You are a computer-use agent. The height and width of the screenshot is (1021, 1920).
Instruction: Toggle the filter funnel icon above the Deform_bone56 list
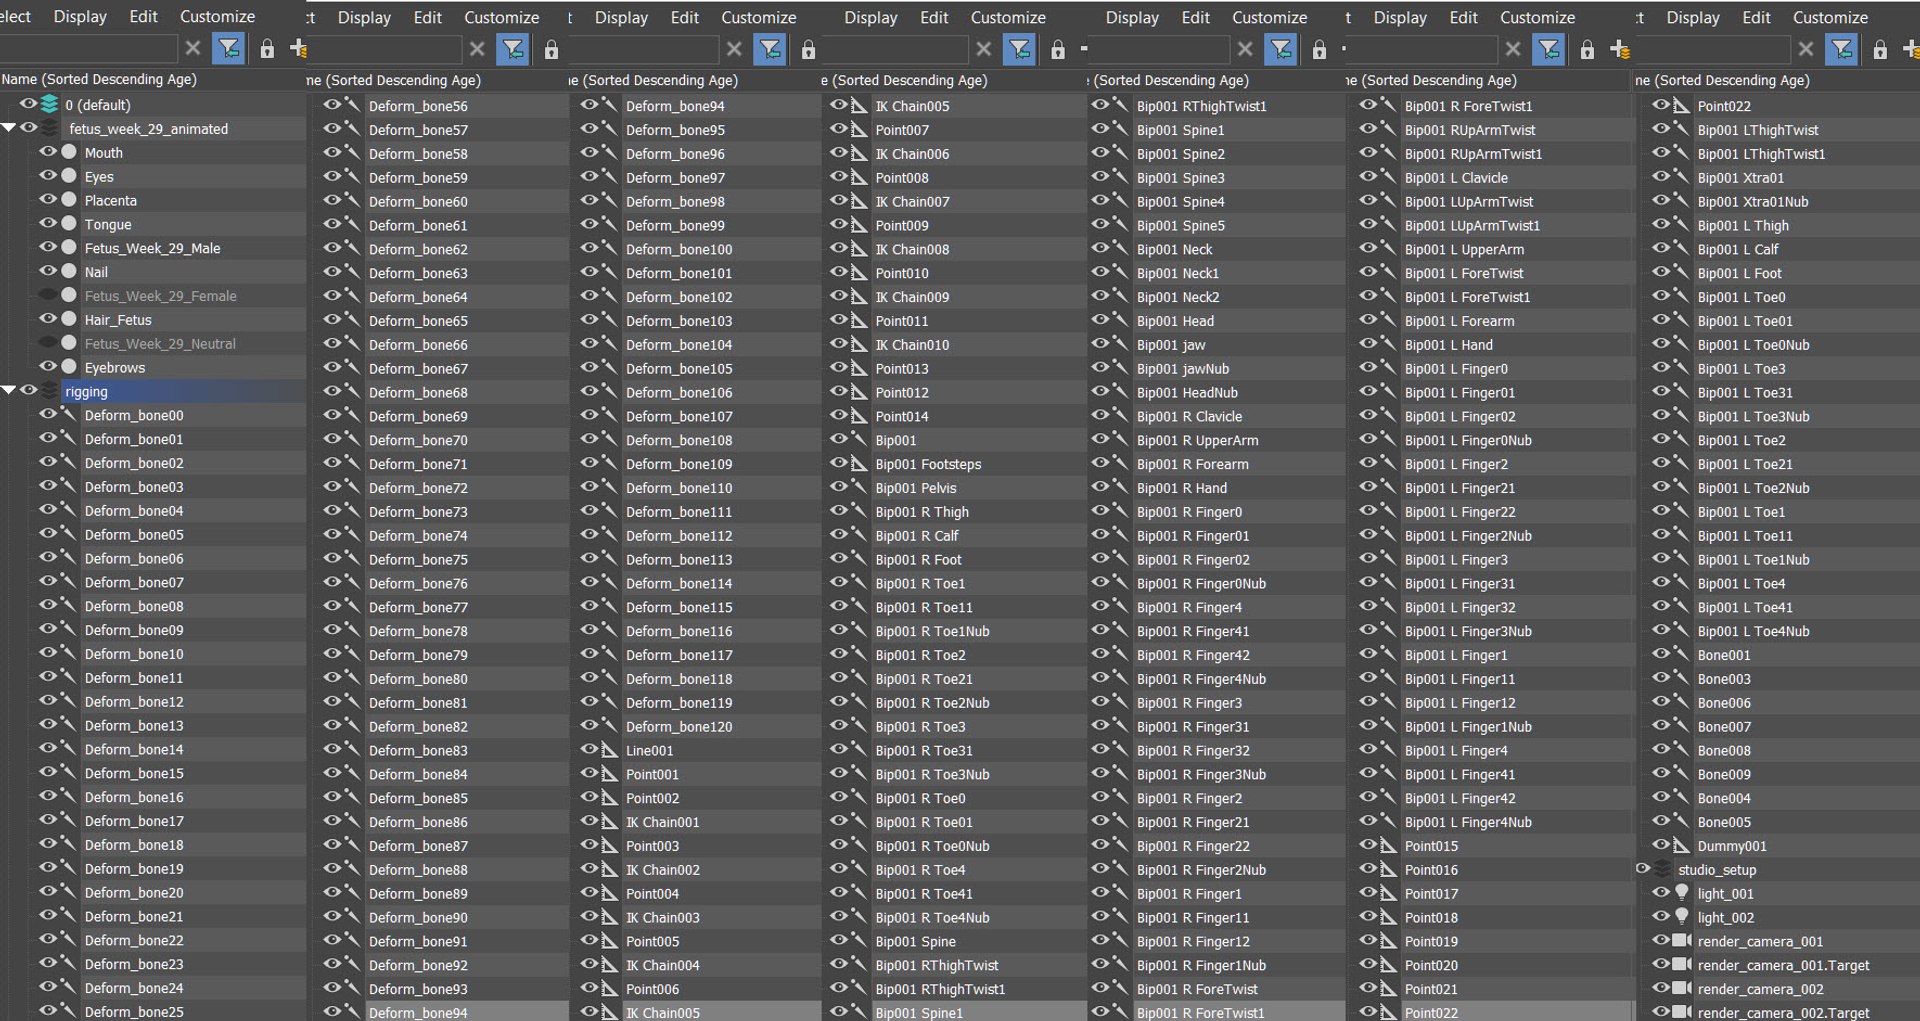[513, 49]
